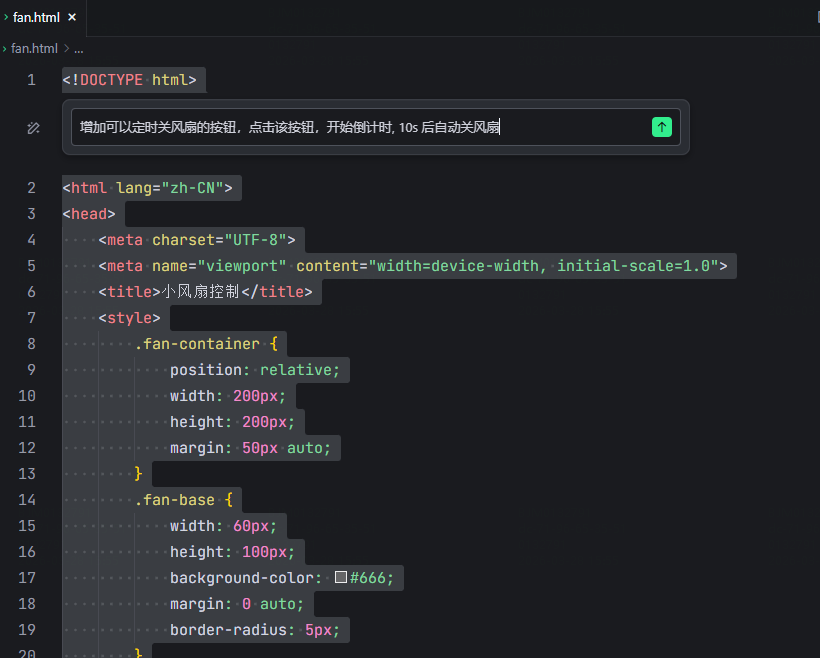Click the meta charset="UTF-8" line

[x=197, y=240]
